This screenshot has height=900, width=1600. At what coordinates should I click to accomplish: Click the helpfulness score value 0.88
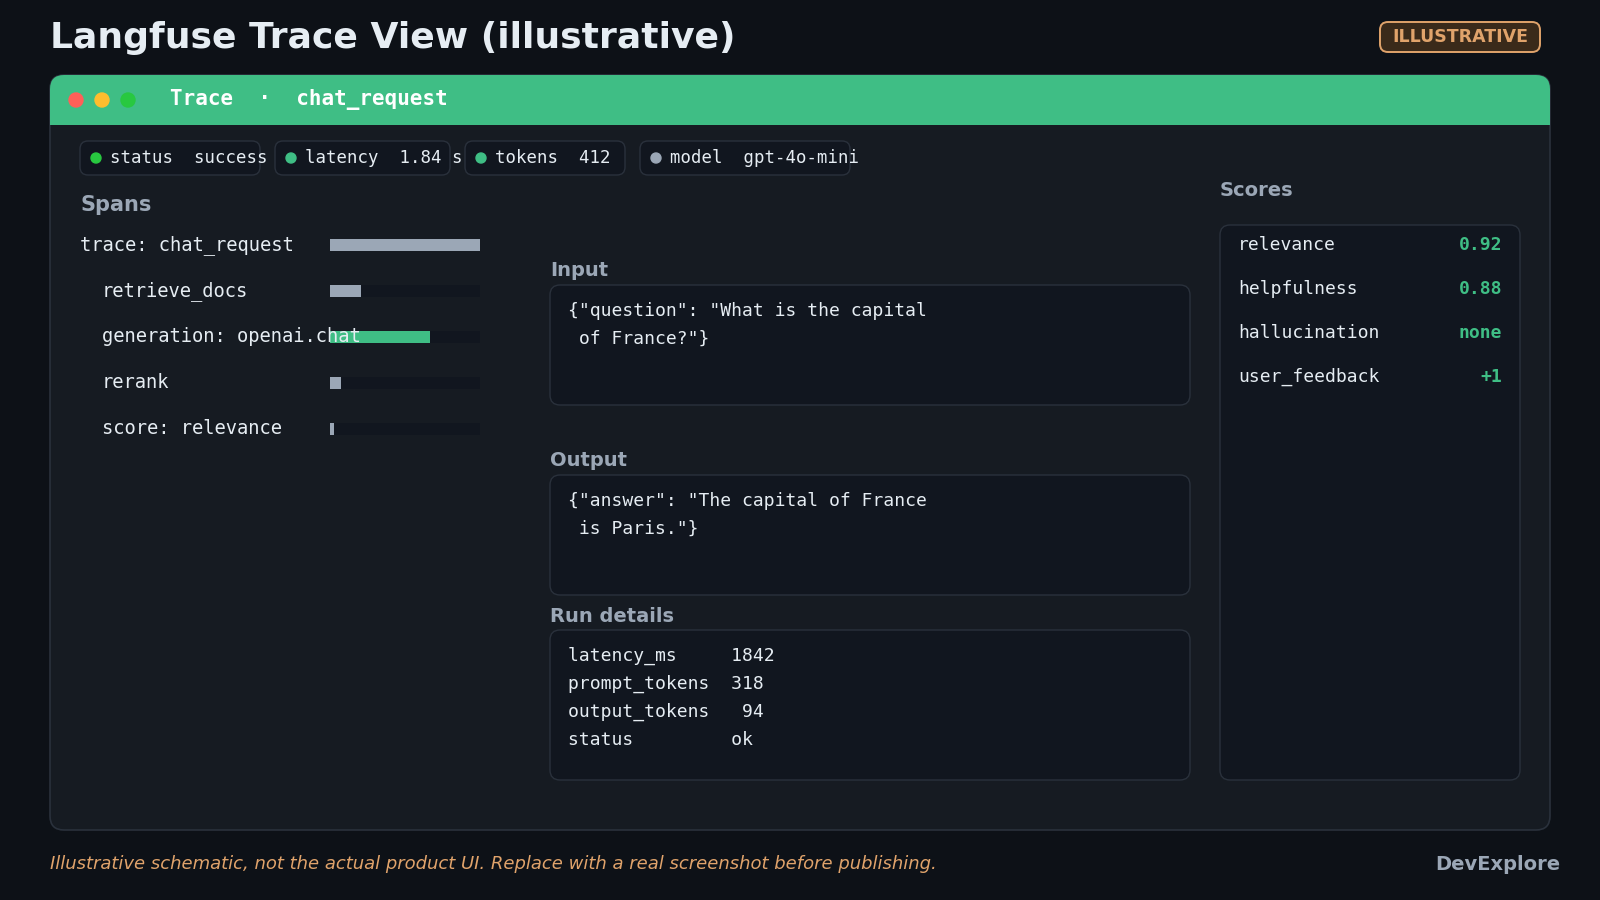(1480, 288)
